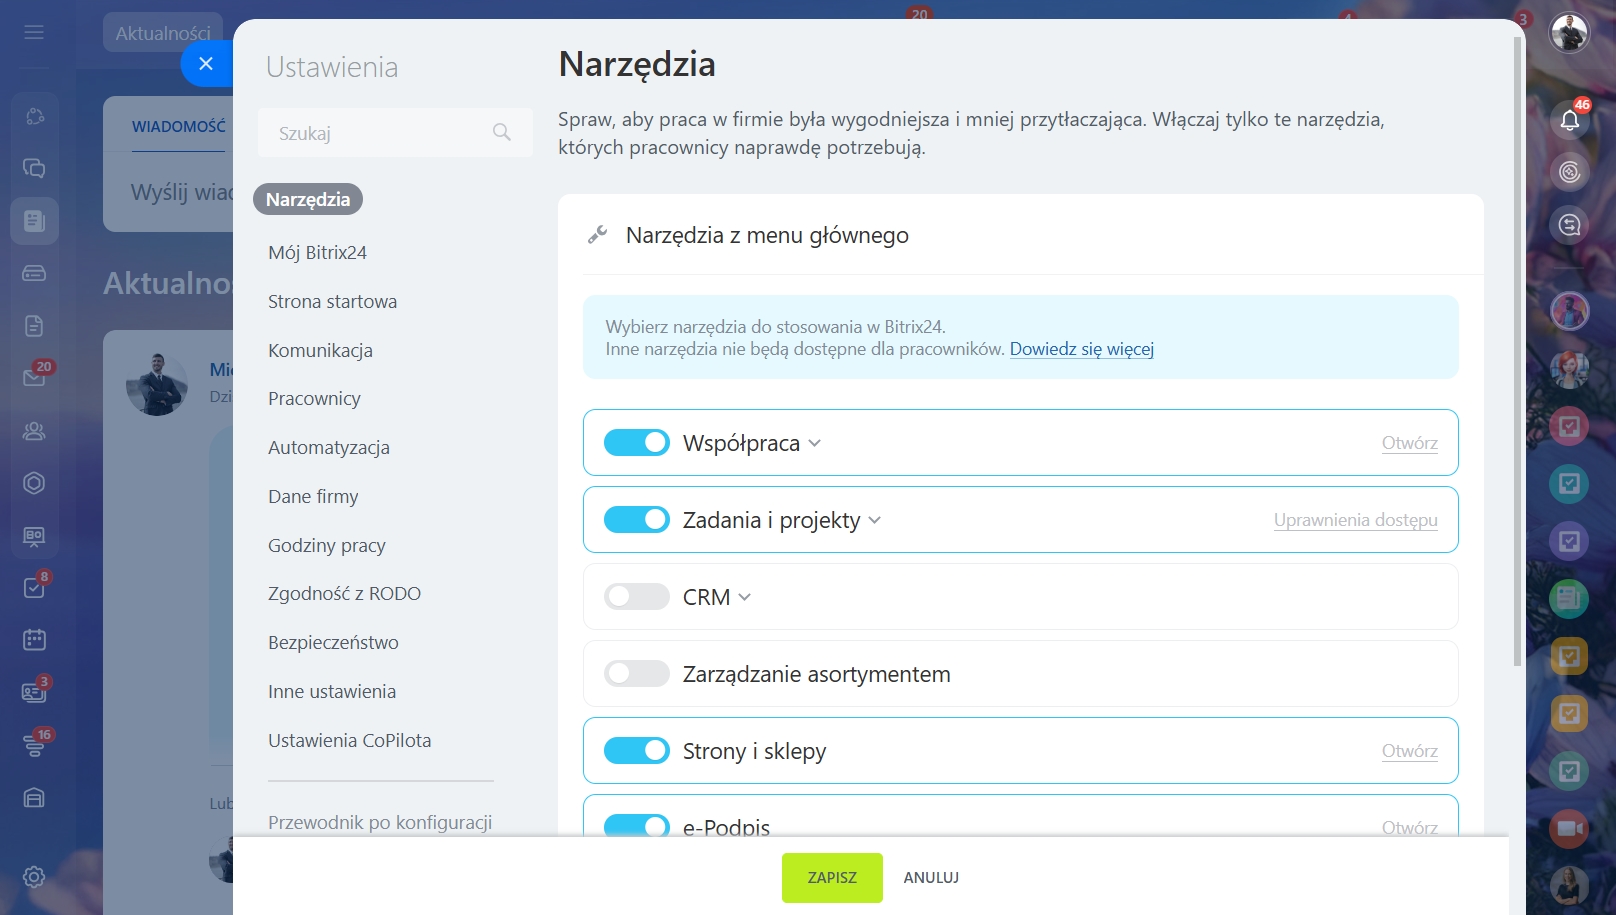
Task: Open the calendar icon in the left sidebar
Action: pos(34,640)
